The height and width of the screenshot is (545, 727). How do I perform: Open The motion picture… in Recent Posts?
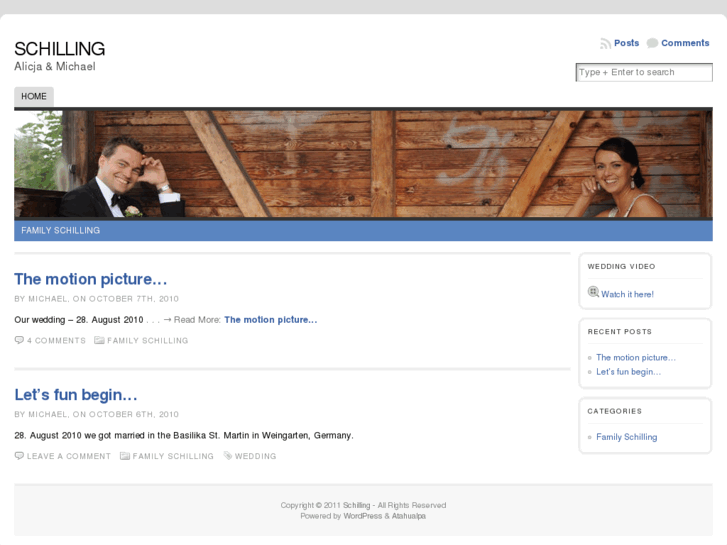click(636, 358)
